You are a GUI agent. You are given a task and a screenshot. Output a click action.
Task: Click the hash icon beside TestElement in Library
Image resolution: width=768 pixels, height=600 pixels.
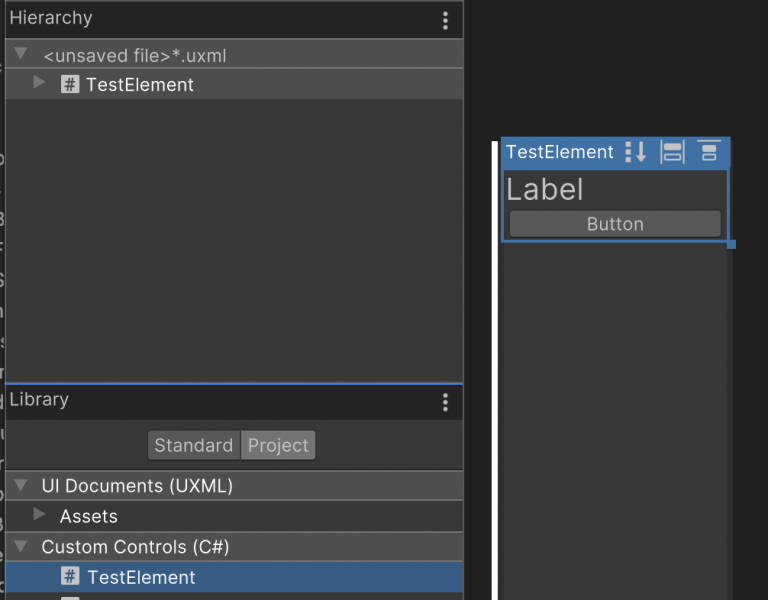point(70,577)
